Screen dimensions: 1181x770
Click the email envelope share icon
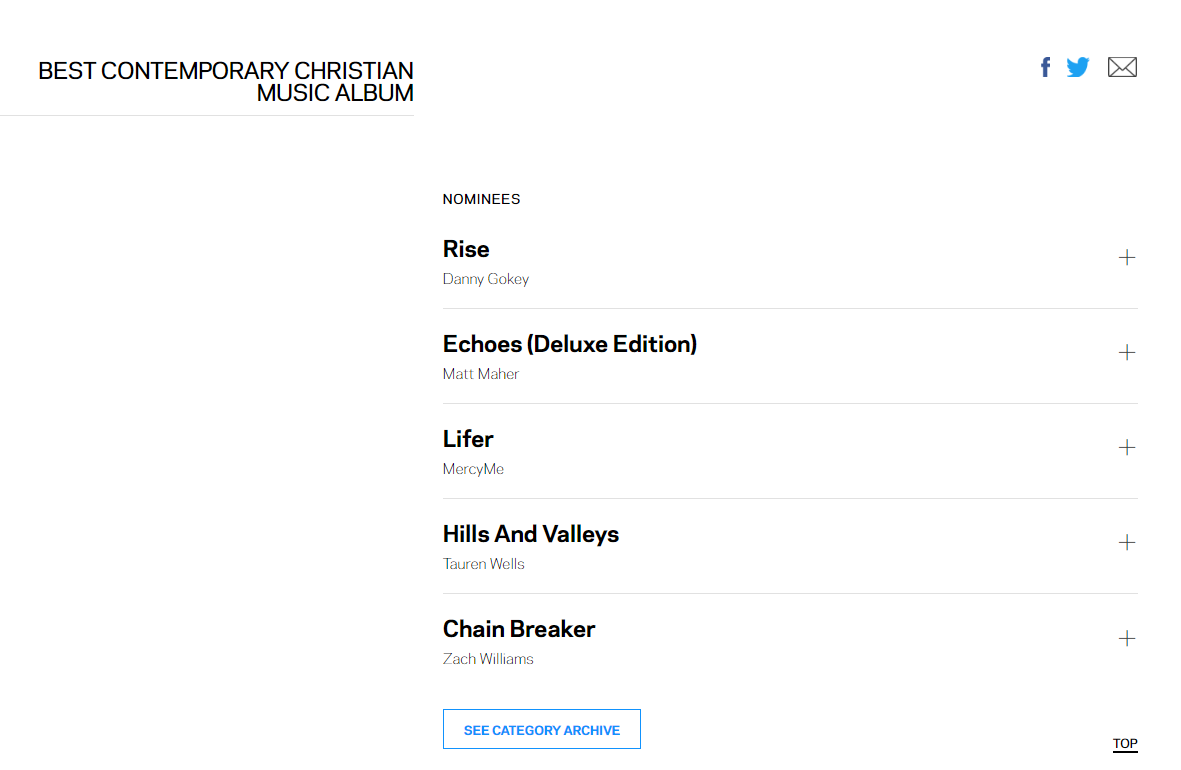tap(1122, 67)
